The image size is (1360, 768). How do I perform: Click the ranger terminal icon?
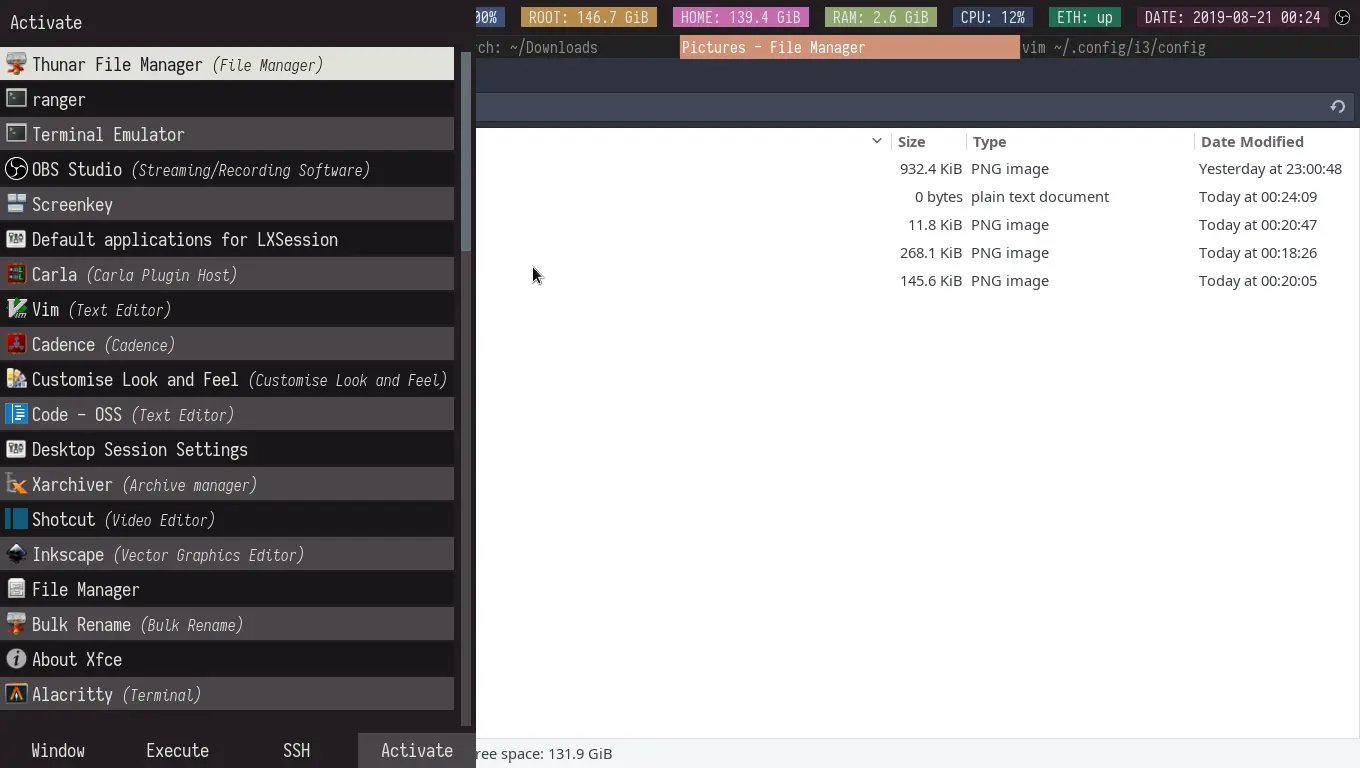click(x=16, y=99)
